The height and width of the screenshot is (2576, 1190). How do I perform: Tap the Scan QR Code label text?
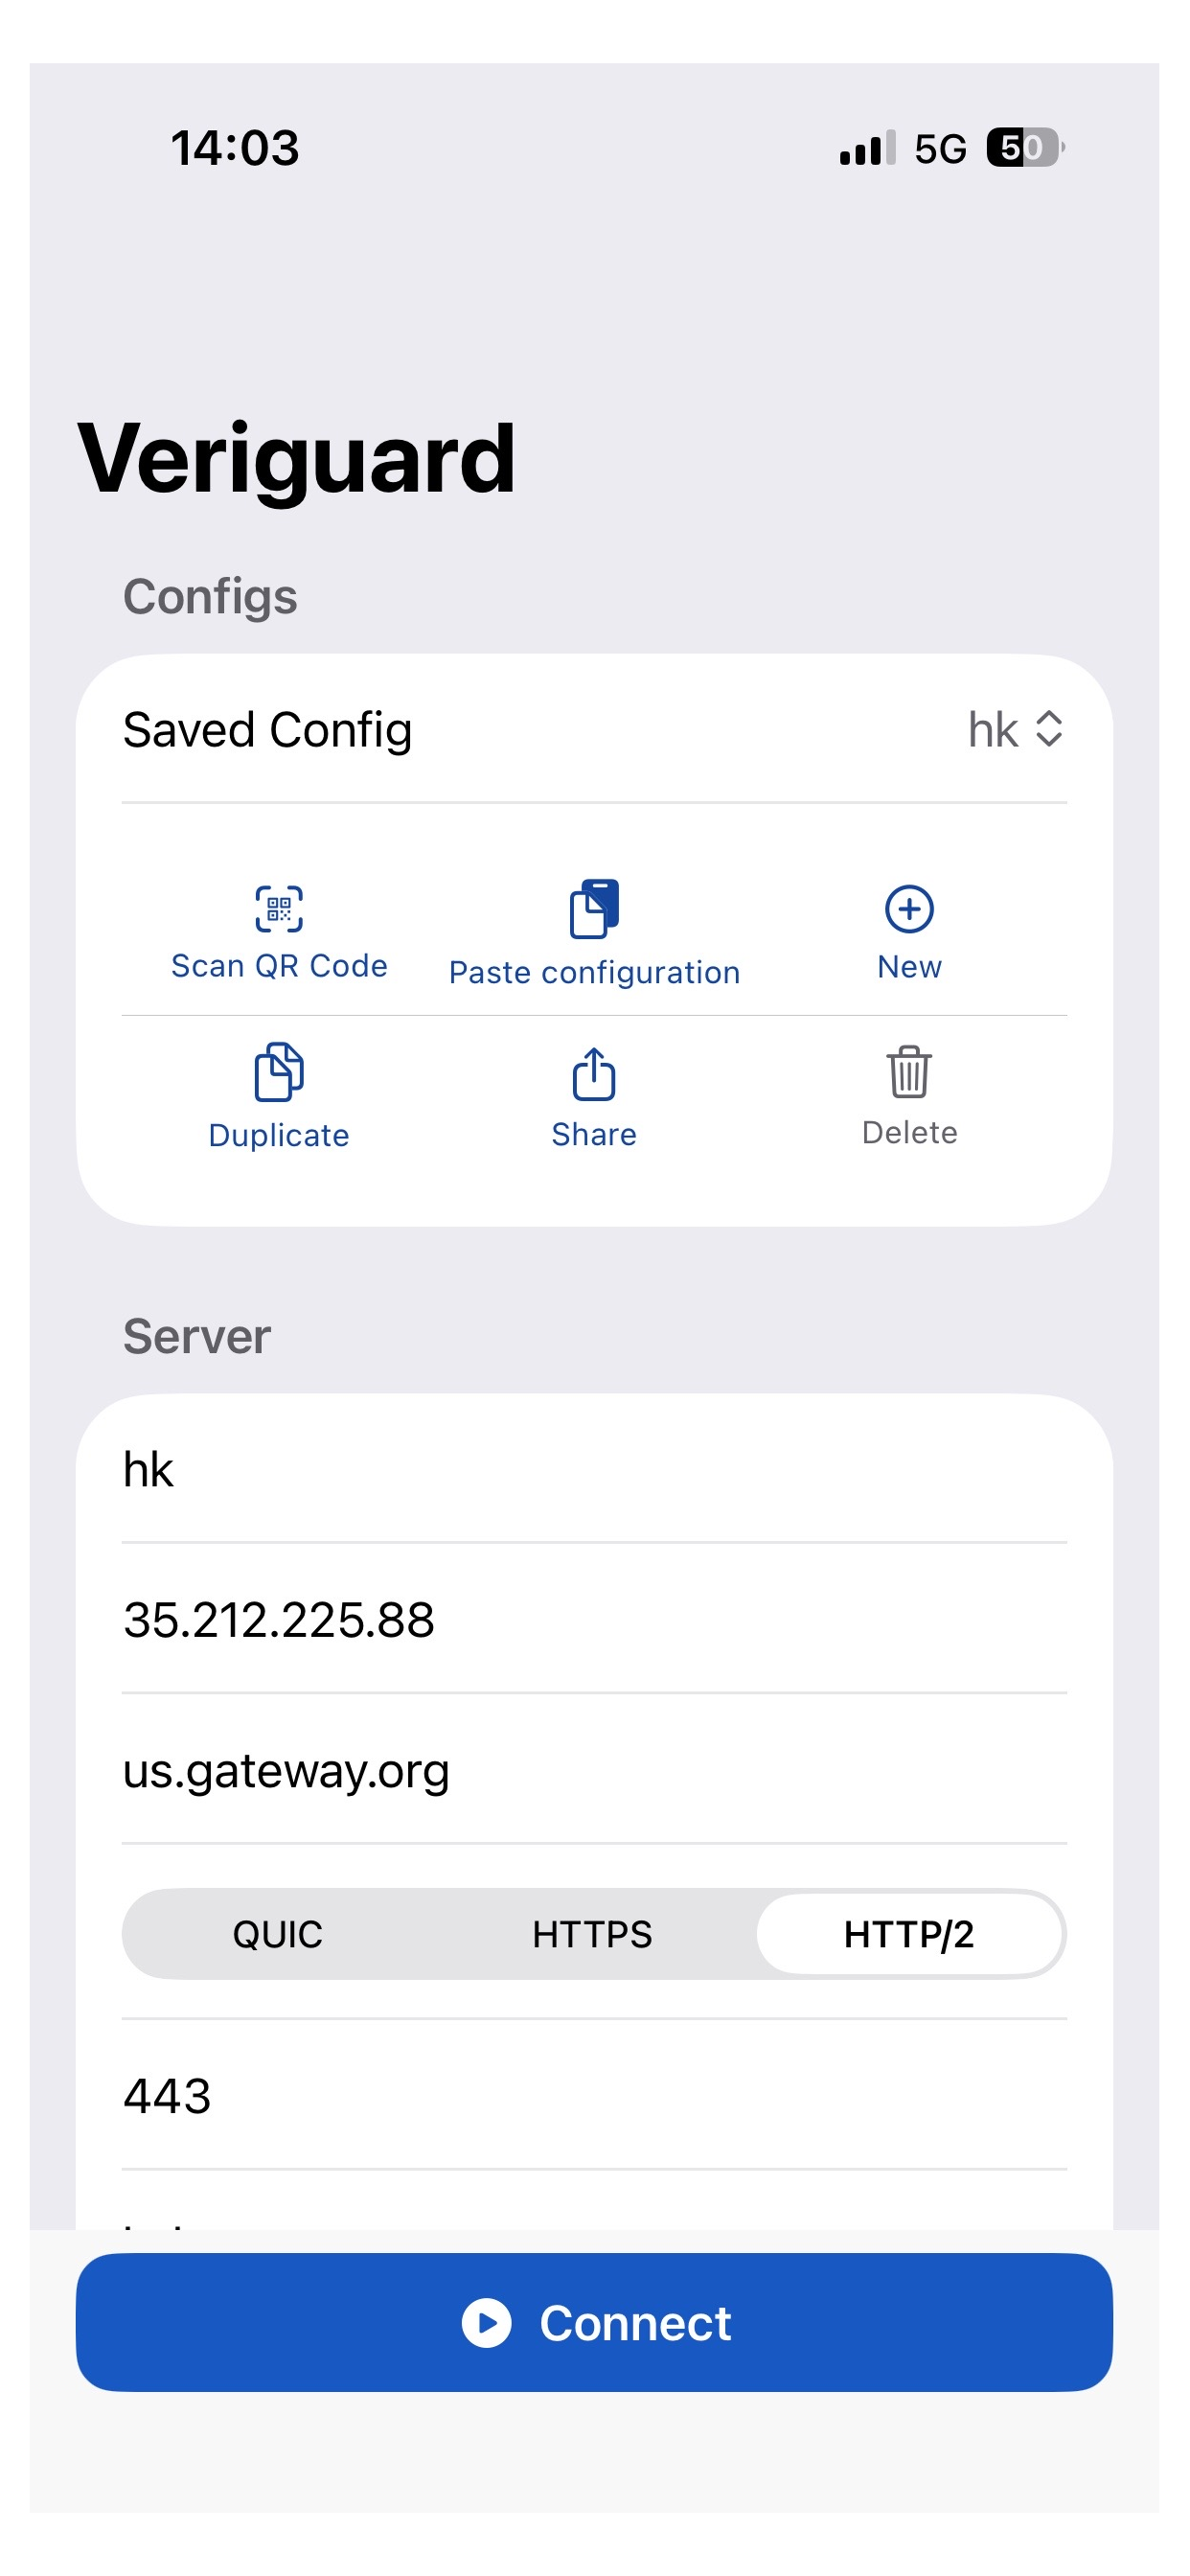pyautogui.click(x=278, y=965)
